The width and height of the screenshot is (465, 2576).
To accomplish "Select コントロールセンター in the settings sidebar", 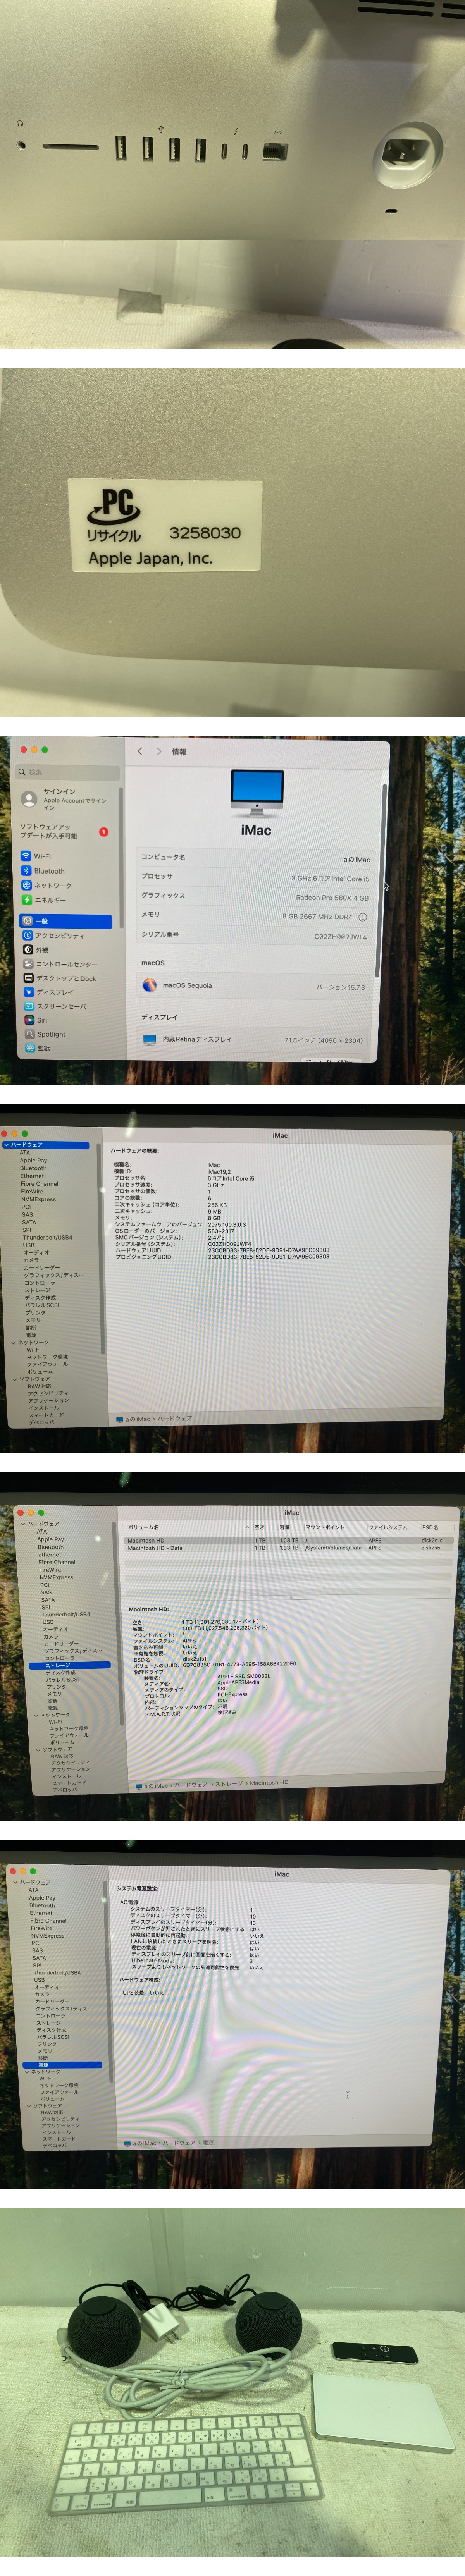I will (66, 964).
